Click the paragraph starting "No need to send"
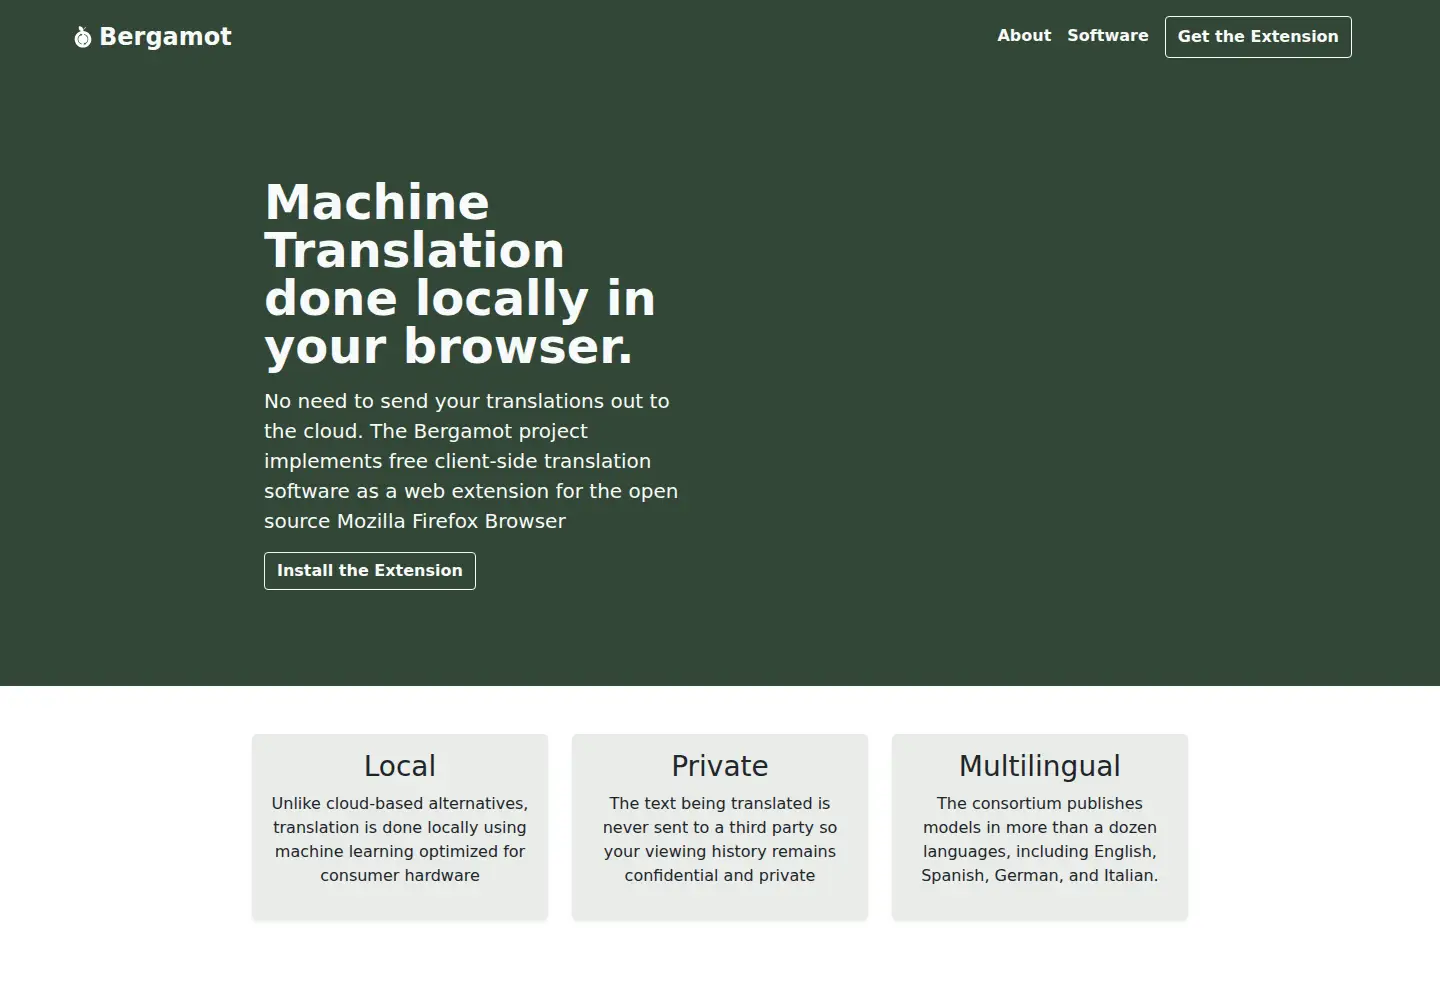Image resolution: width=1440 pixels, height=1000 pixels. 471,461
